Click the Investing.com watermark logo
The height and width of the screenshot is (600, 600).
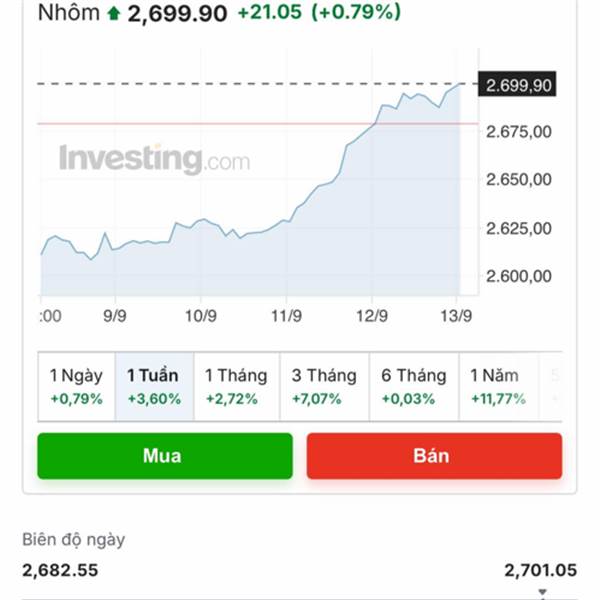[155, 159]
